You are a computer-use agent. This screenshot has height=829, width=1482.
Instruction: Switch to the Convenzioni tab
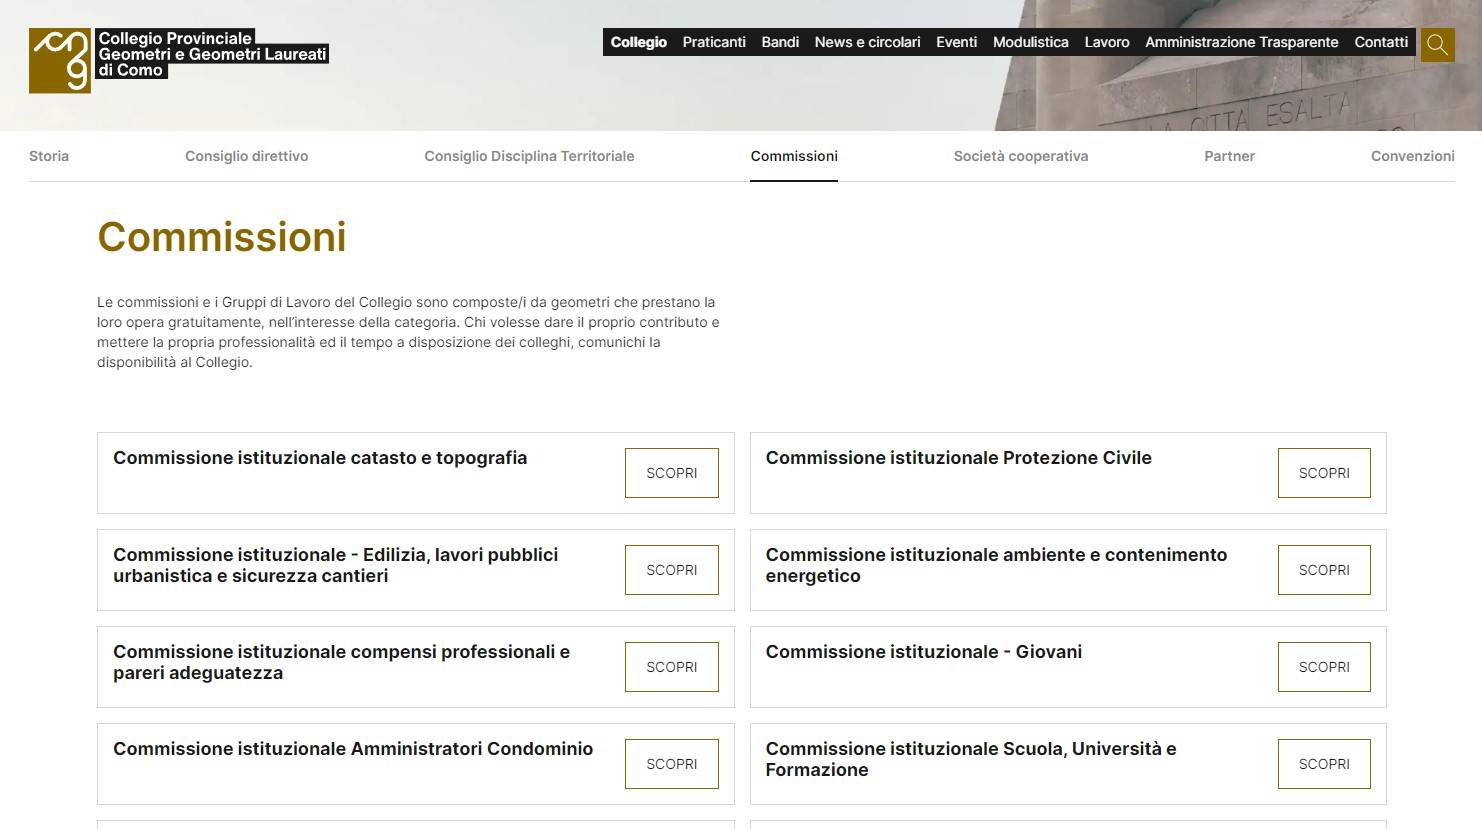[x=1412, y=156]
